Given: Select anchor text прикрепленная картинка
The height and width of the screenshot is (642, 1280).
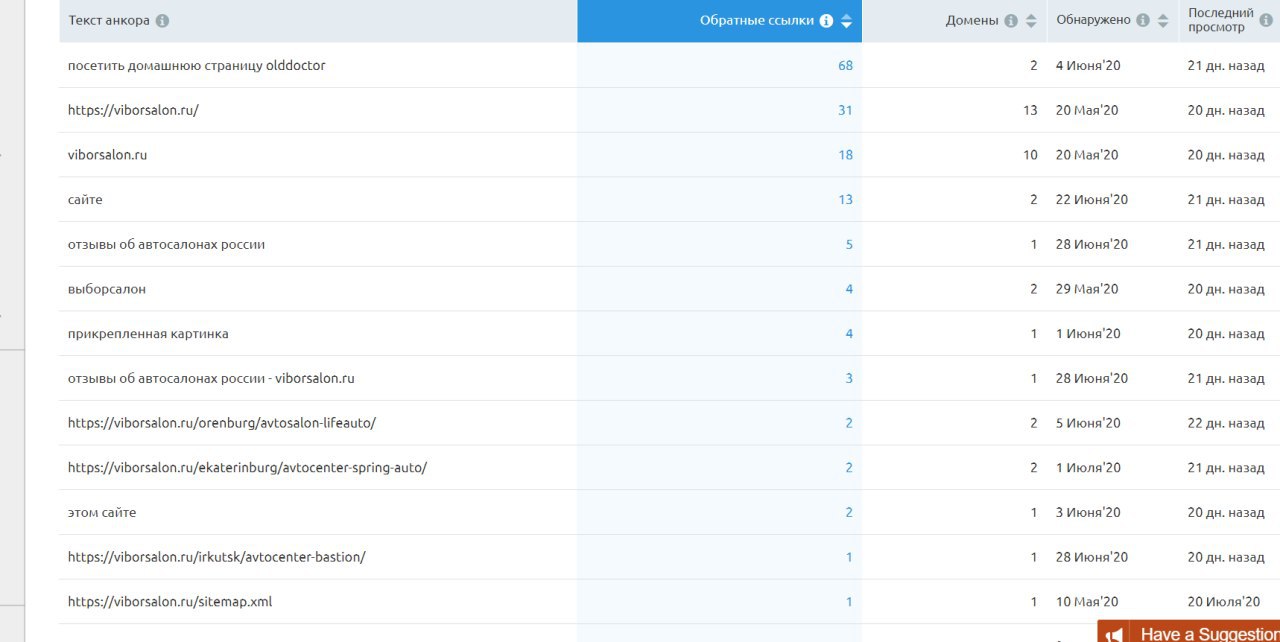Looking at the screenshot, I should click(x=148, y=334).
